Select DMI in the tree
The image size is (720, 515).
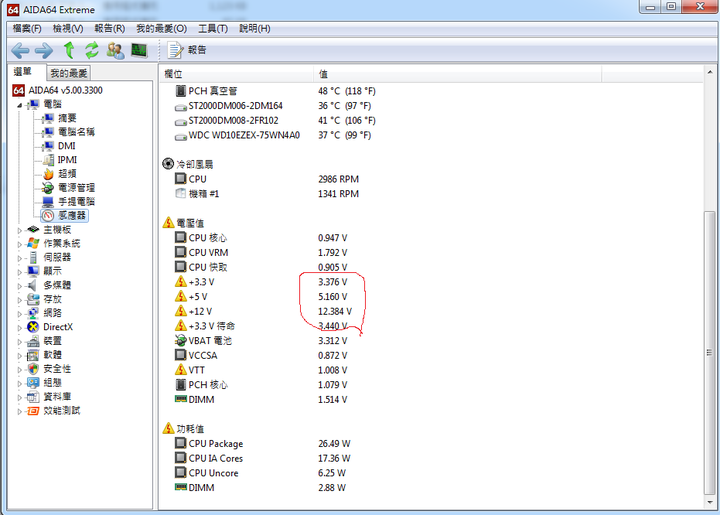pos(67,146)
